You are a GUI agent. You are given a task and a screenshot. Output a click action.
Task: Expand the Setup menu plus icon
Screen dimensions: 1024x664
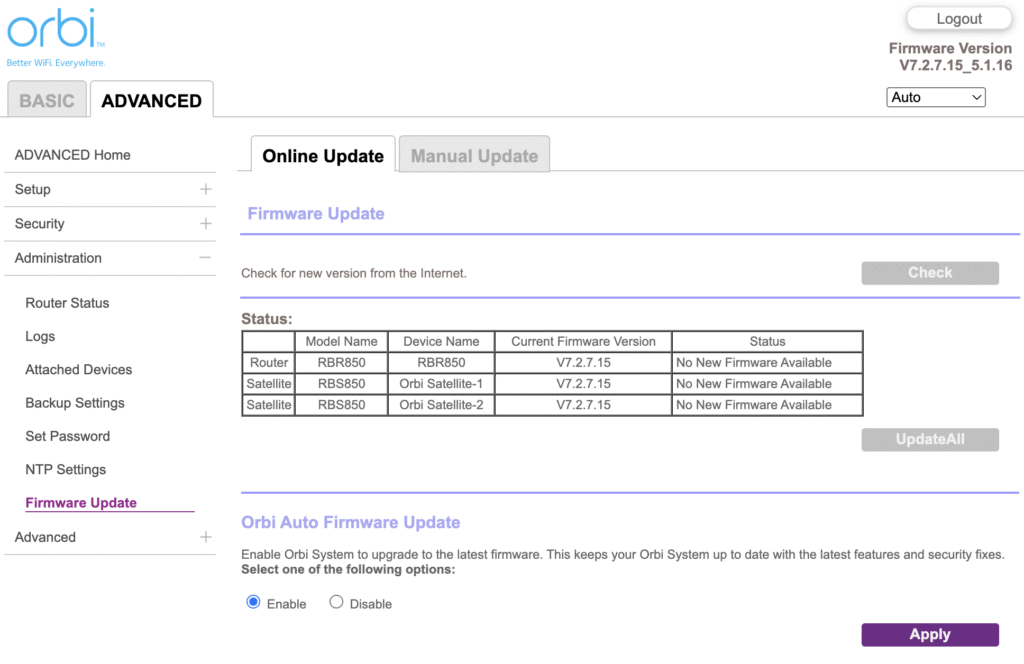(205, 189)
